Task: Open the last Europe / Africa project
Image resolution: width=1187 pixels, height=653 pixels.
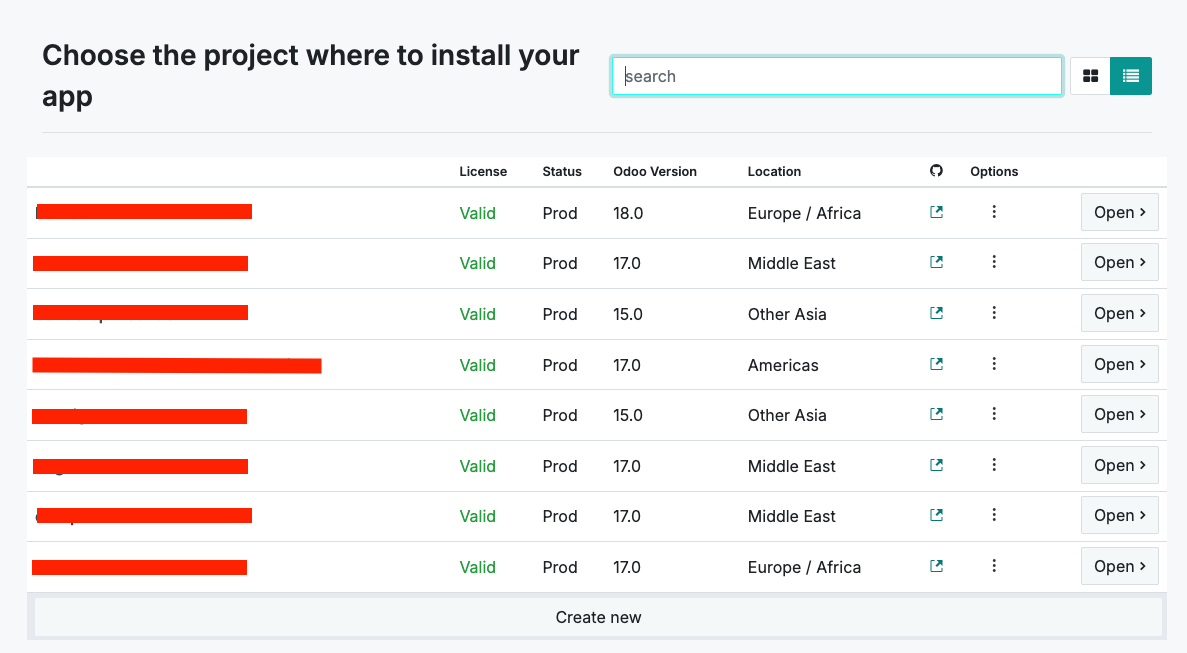Action: point(1119,566)
